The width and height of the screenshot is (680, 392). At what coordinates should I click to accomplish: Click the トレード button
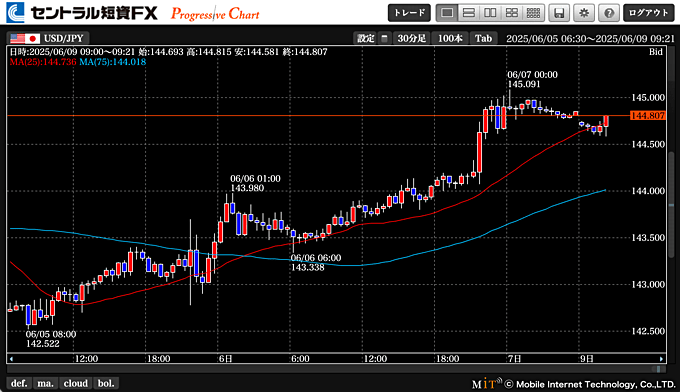(409, 13)
